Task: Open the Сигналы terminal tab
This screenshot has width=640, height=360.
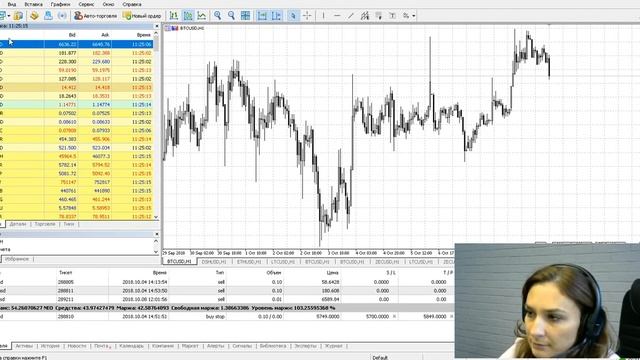Action: click(242, 346)
